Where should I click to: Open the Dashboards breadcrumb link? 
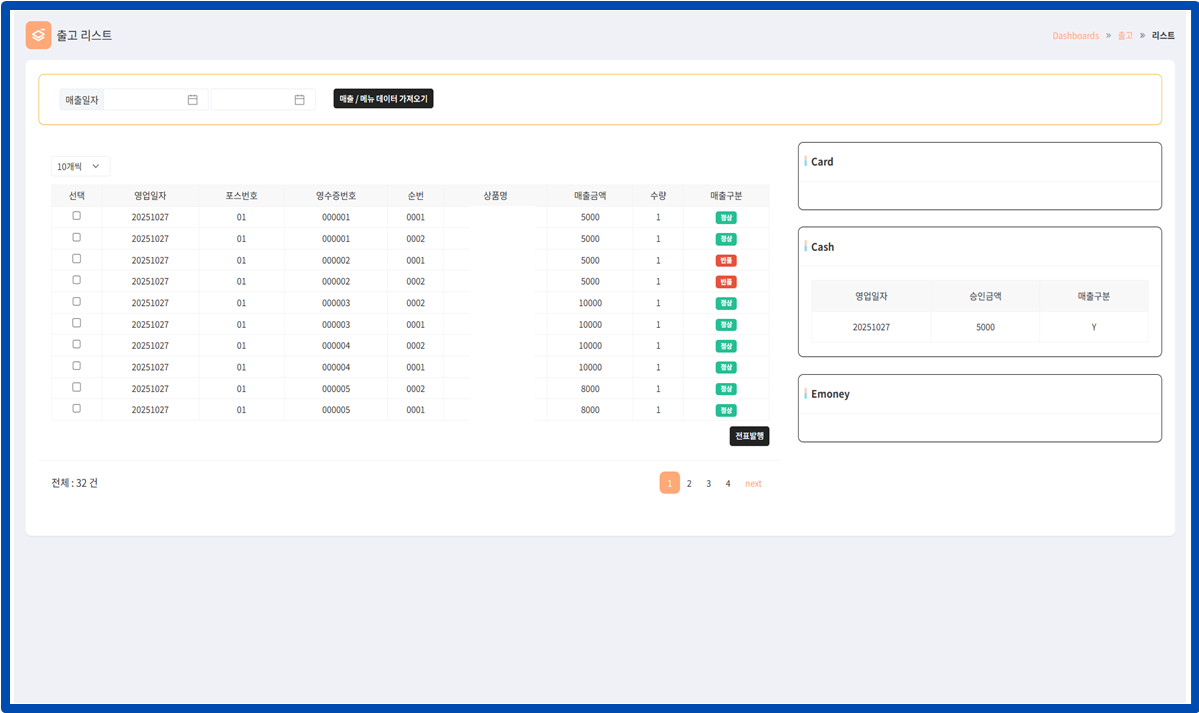pos(1075,36)
